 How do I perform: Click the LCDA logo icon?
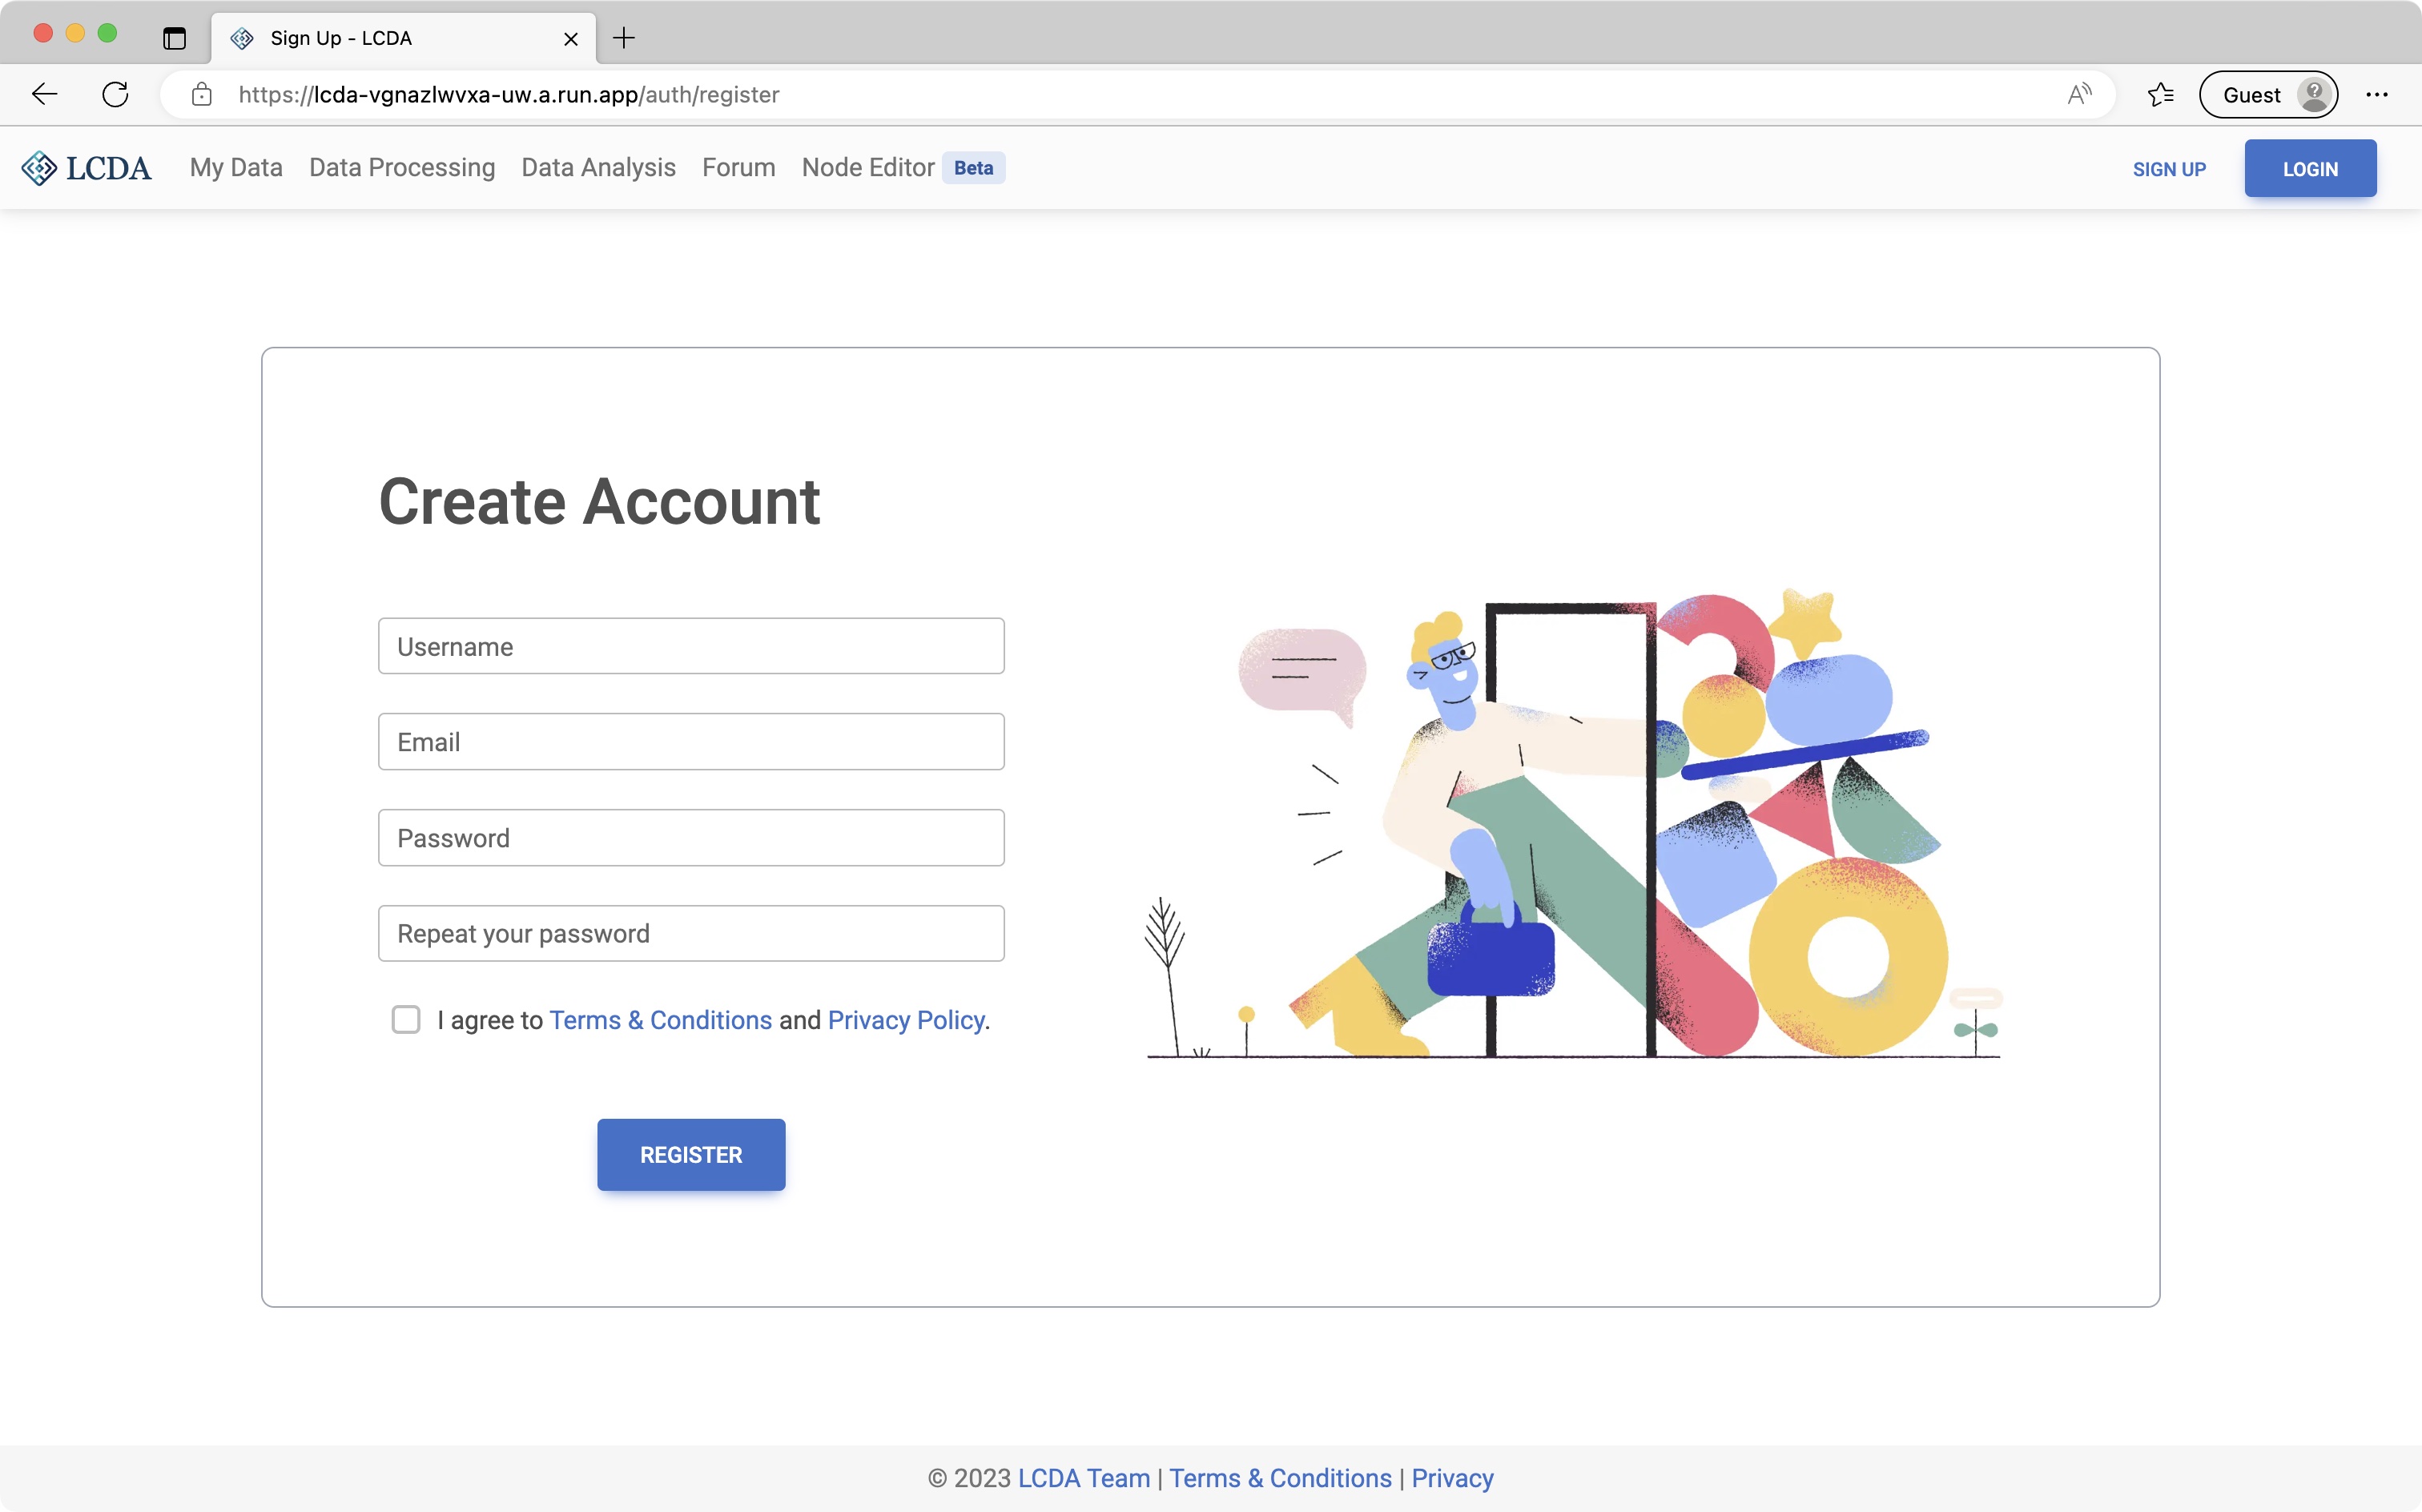click(x=40, y=168)
